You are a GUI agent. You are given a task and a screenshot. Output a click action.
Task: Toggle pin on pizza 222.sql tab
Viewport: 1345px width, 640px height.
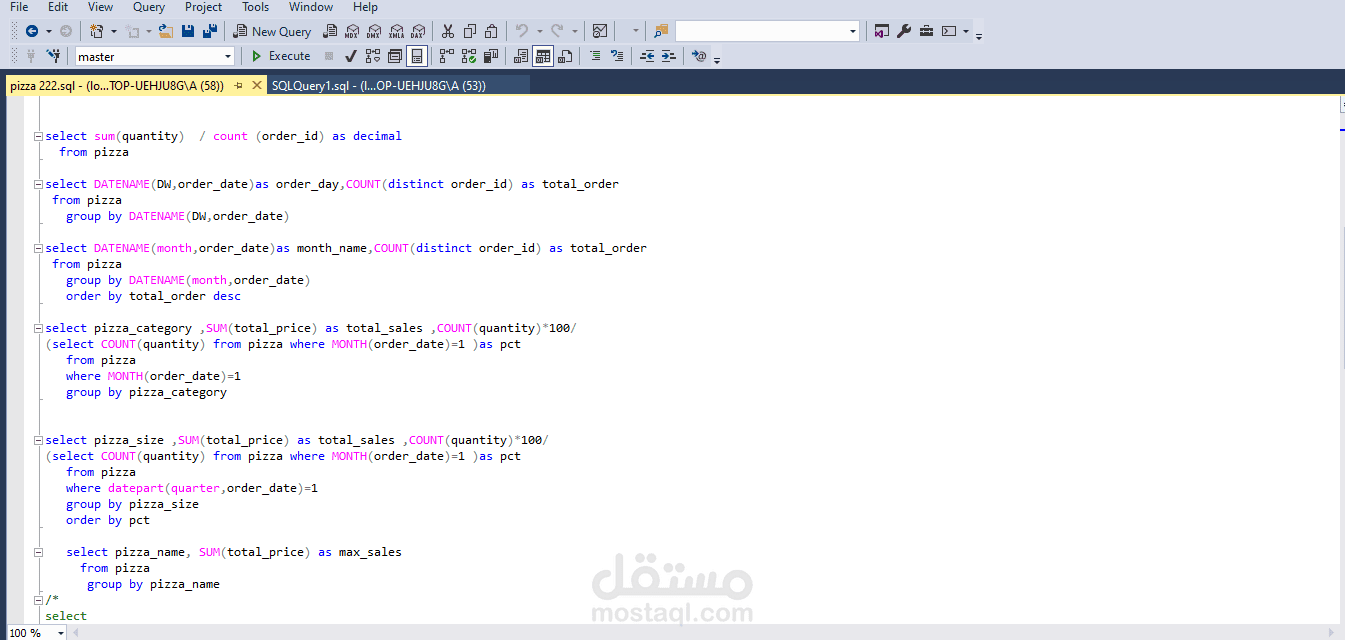238,86
